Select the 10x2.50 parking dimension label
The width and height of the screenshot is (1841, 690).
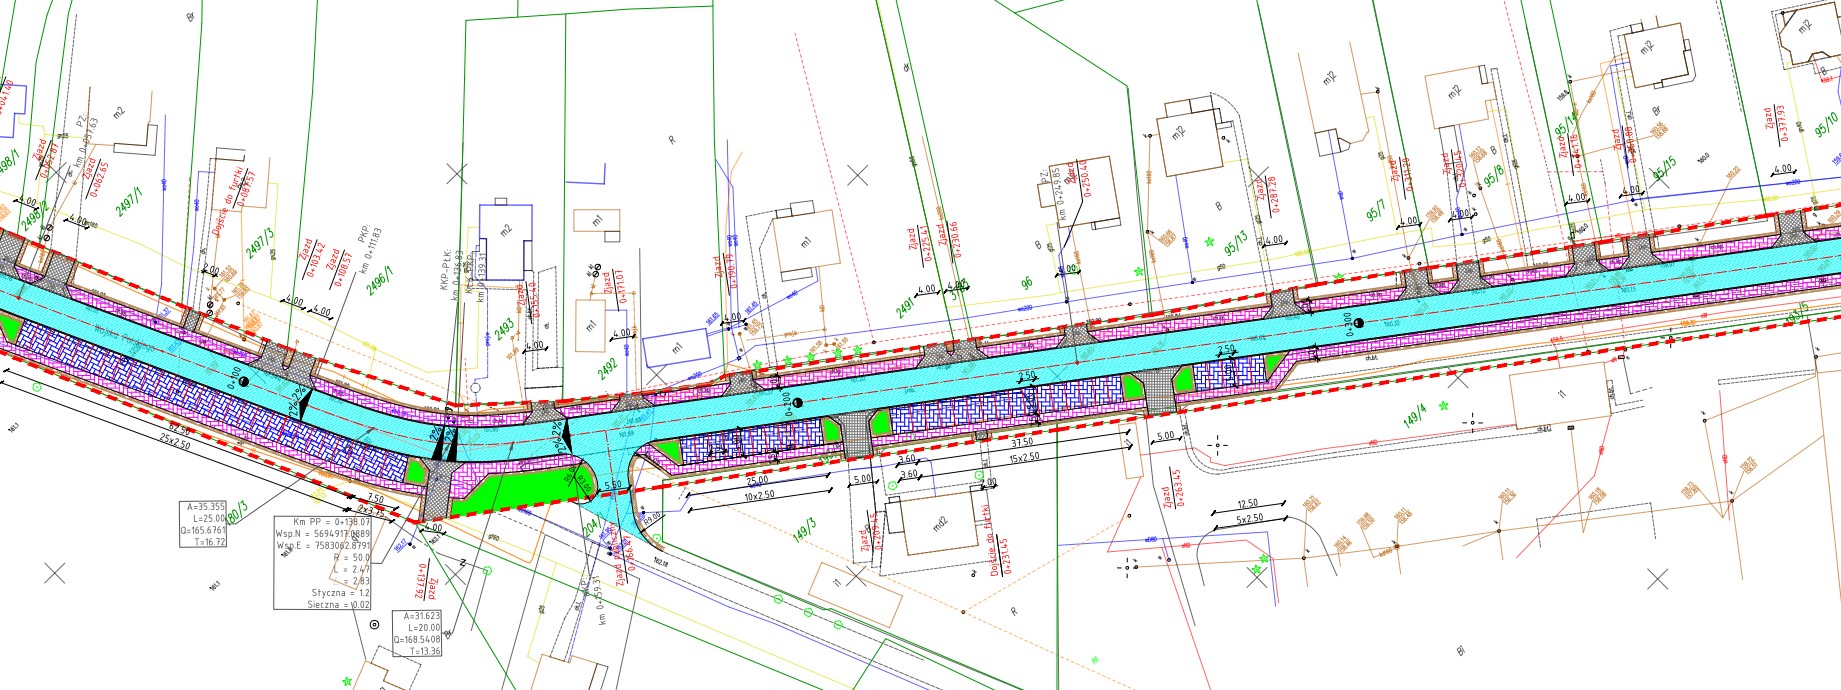(x=759, y=496)
